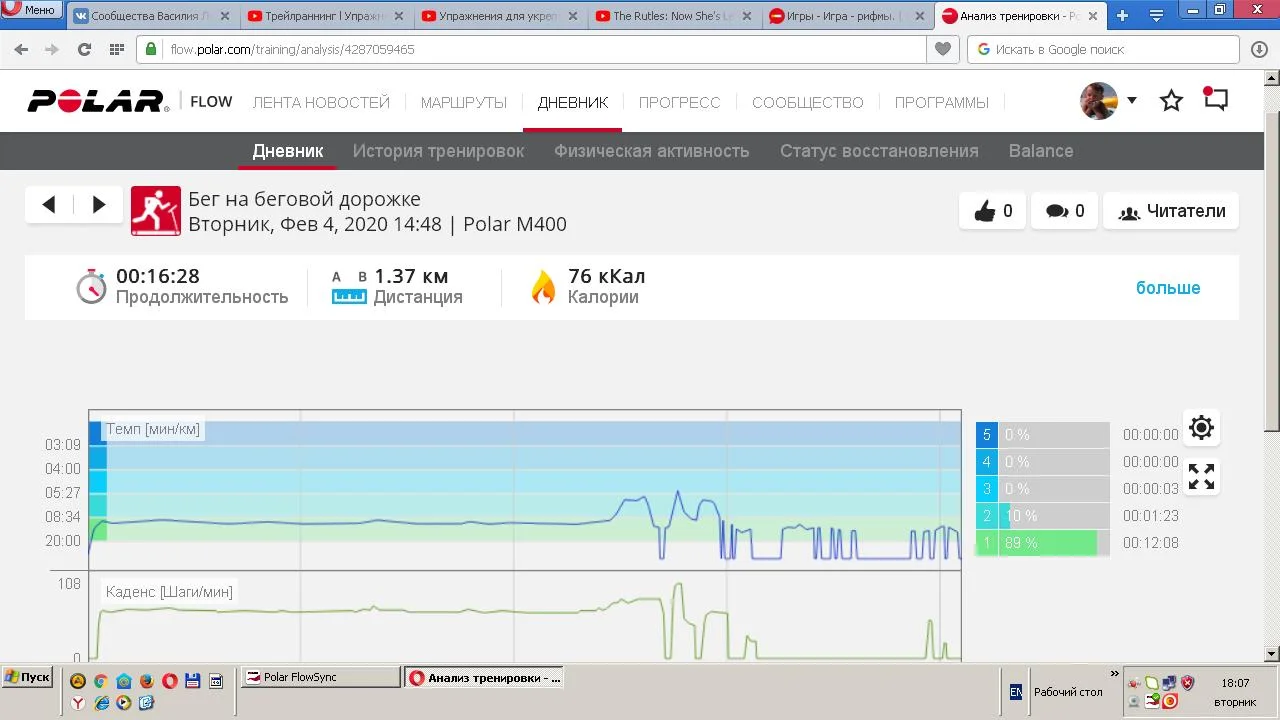This screenshot has width=1280, height=720.
Task: Switch to Polar FlowSync taskbar window
Action: pyautogui.click(x=321, y=677)
